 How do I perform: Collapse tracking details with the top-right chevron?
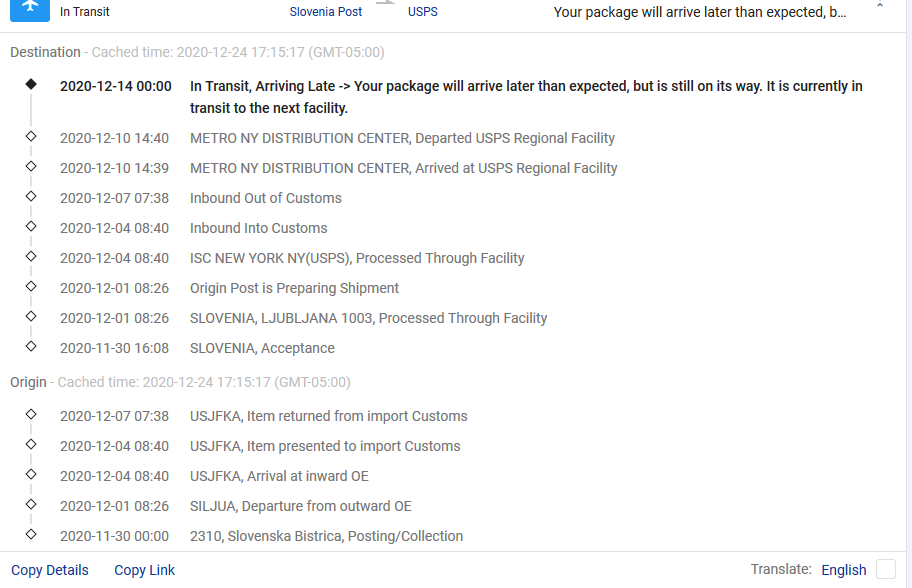[879, 6]
